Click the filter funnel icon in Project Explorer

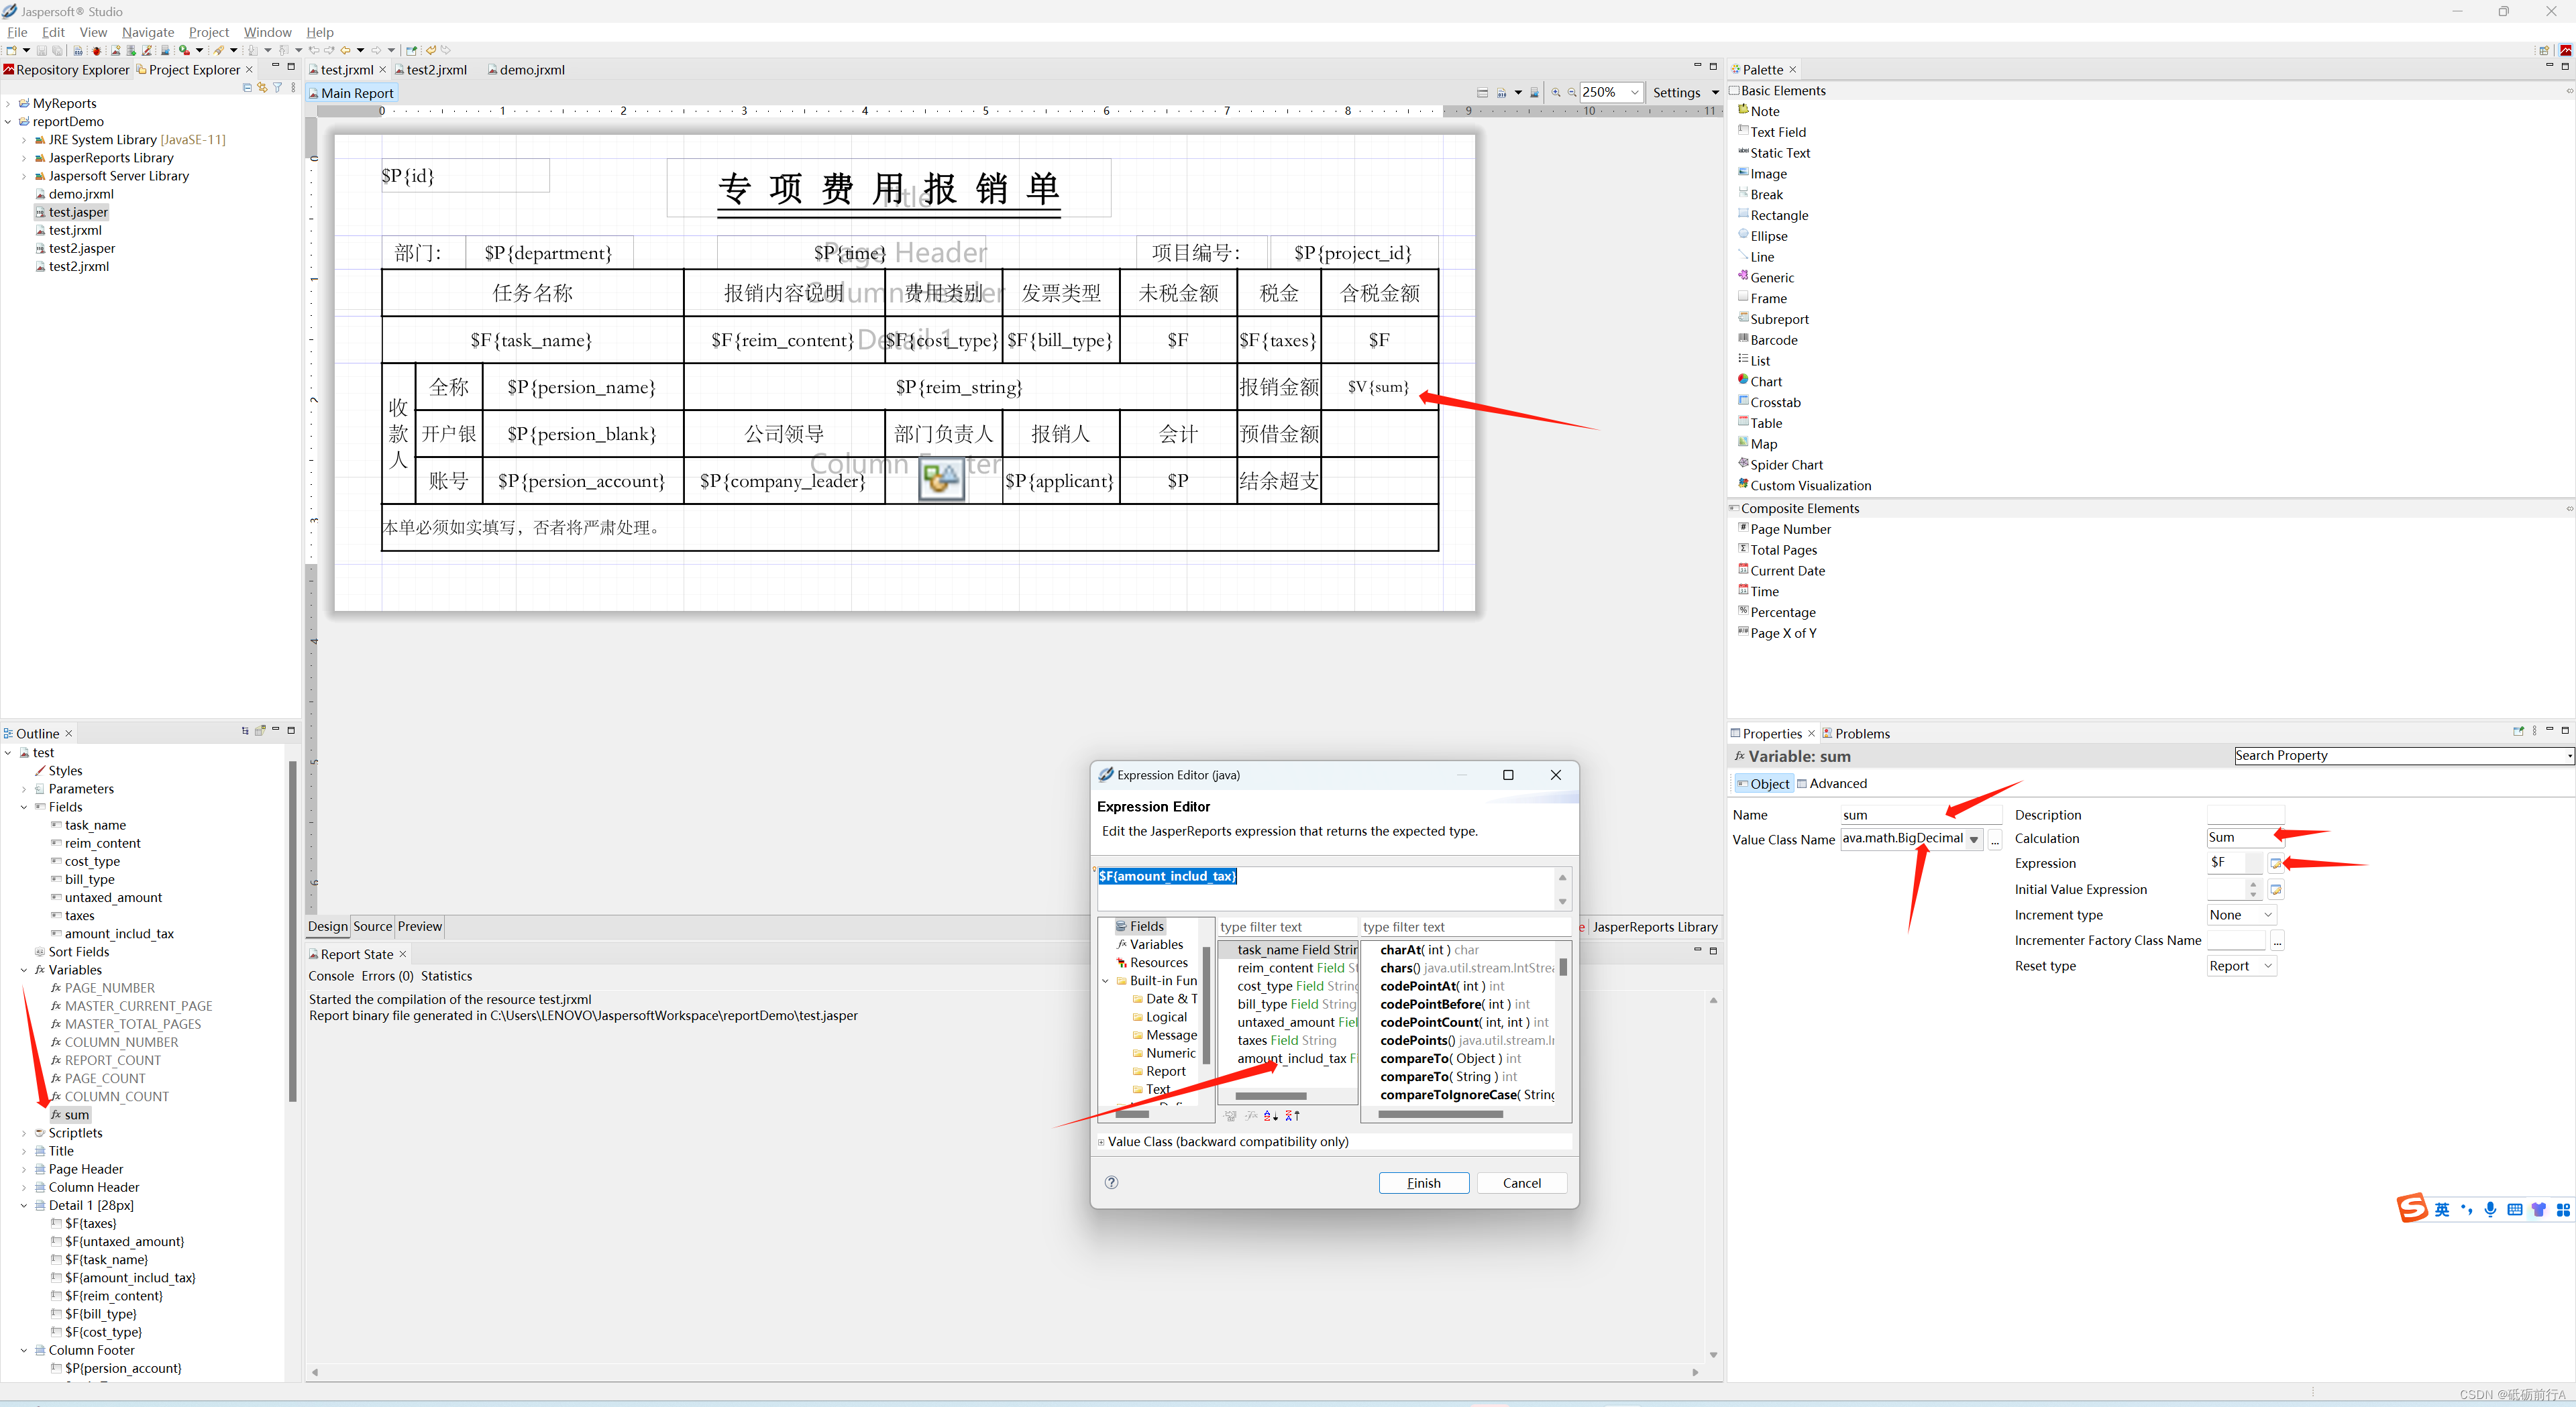tap(278, 88)
